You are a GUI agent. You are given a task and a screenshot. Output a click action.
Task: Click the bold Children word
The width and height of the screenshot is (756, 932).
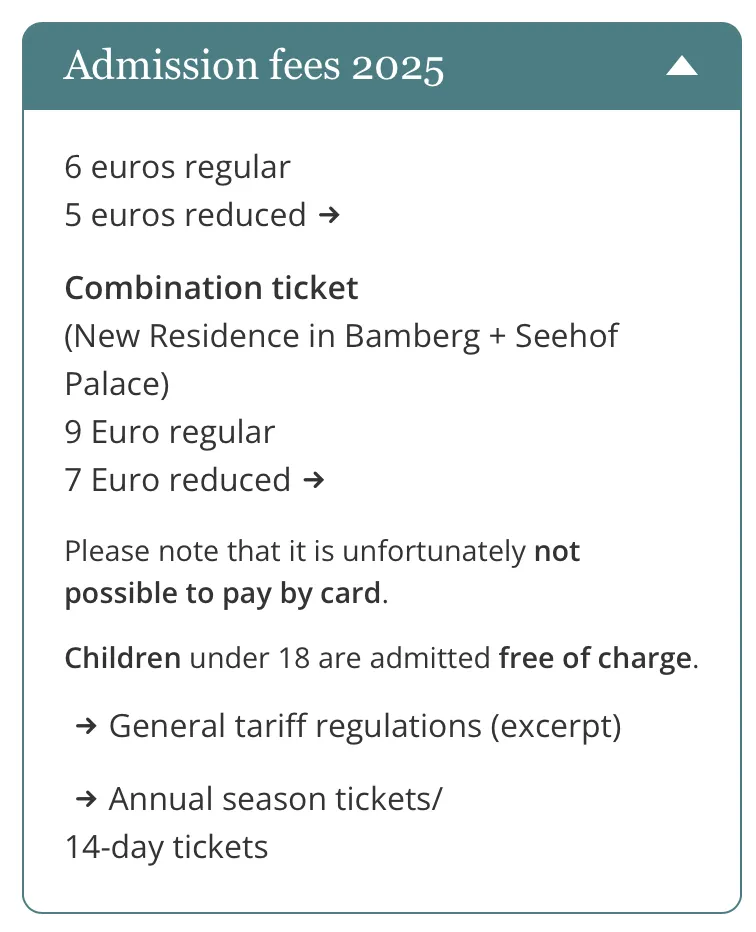pos(123,658)
